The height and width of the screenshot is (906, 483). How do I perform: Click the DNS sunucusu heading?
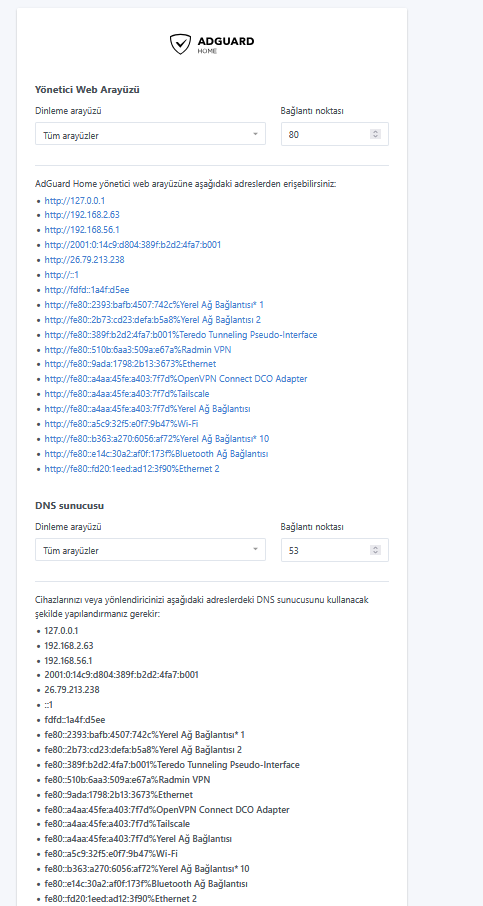(69, 506)
